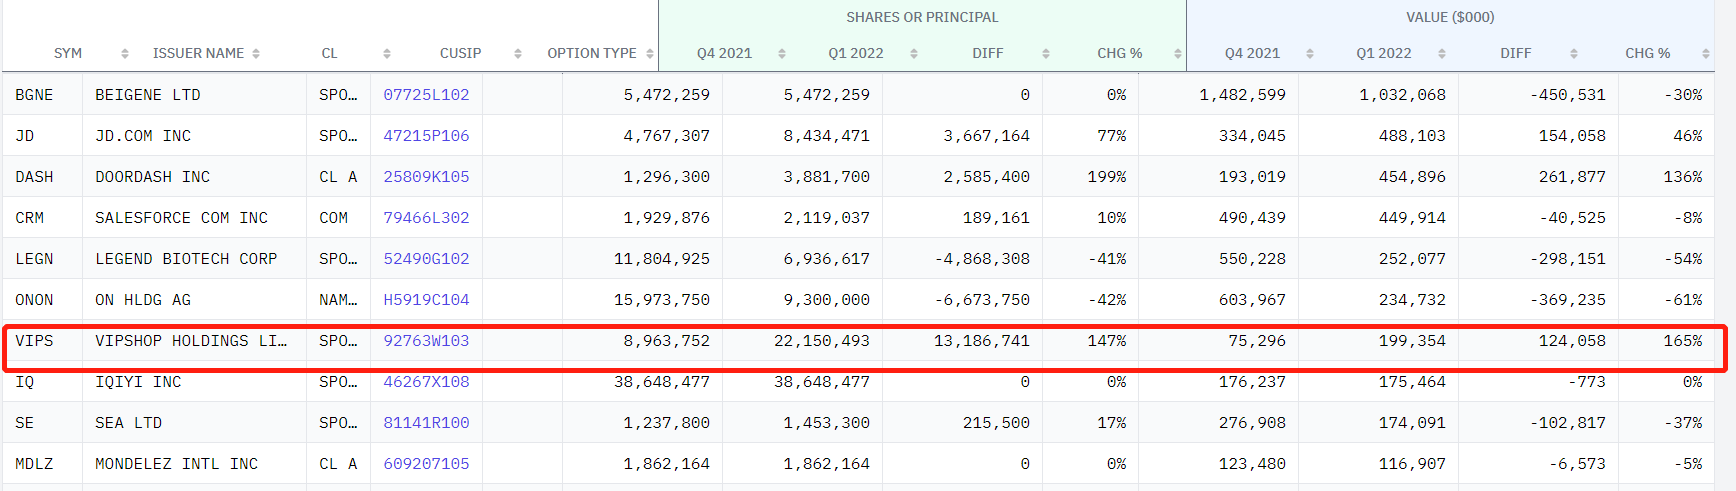Open CUSIP link 609207105 for Mondelez

[x=426, y=464]
